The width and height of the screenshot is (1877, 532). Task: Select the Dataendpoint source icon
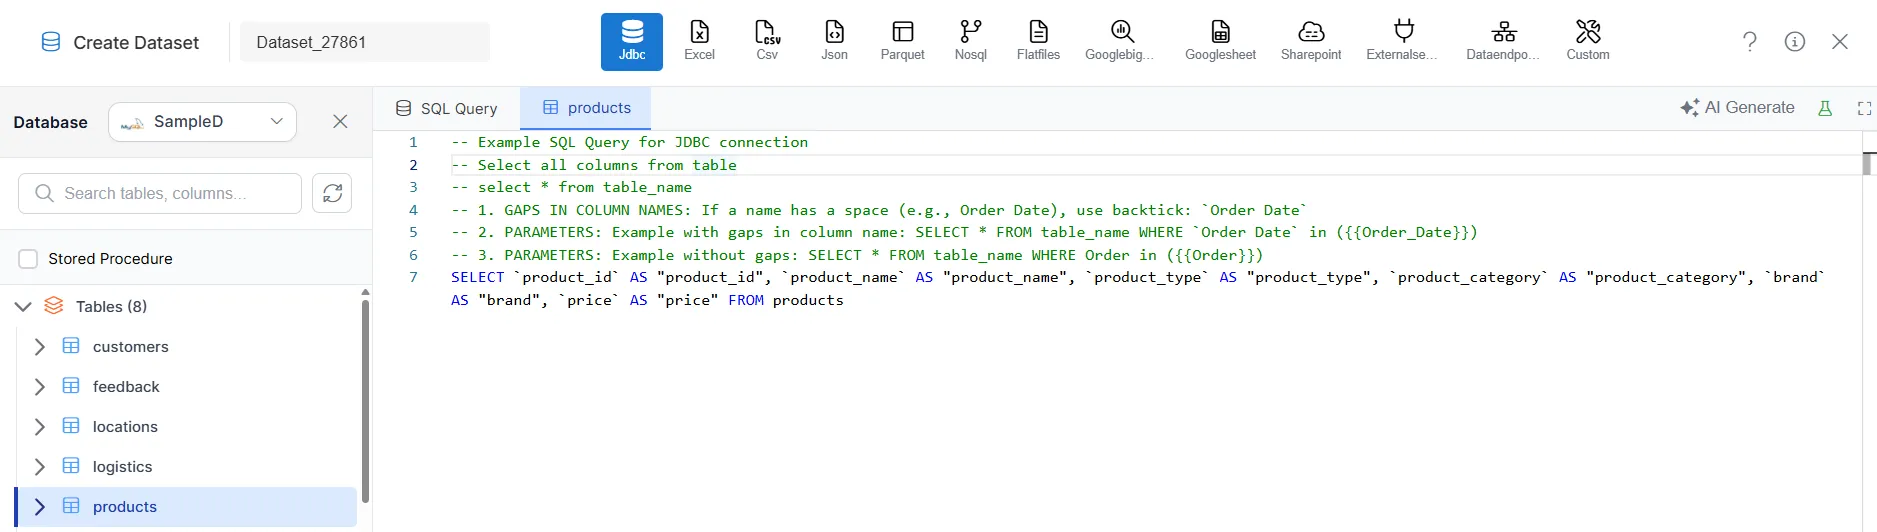click(x=1503, y=42)
